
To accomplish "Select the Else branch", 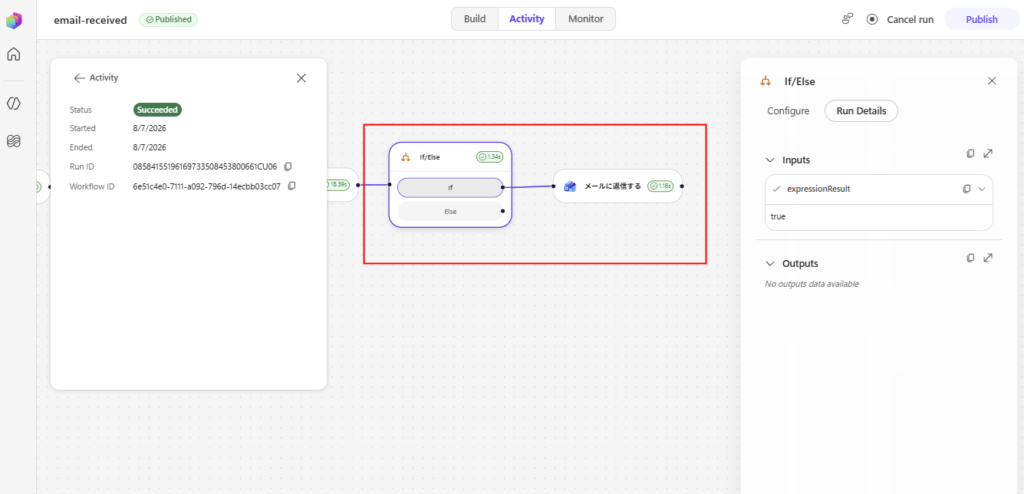I will 450,211.
